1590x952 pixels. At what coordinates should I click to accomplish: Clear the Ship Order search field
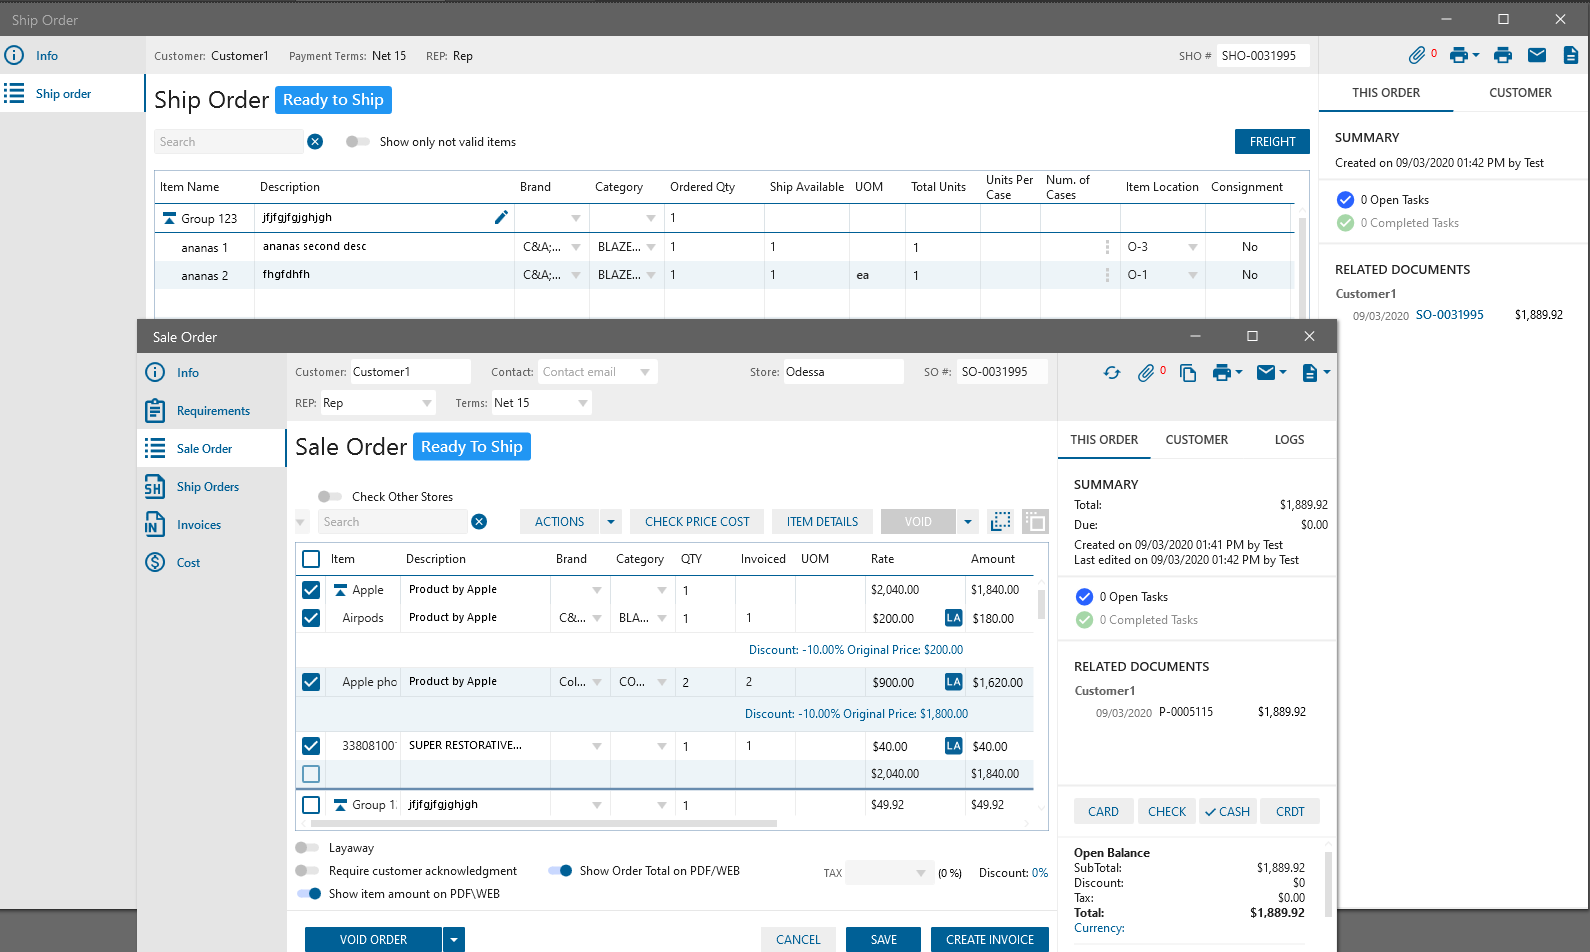pyautogui.click(x=315, y=142)
